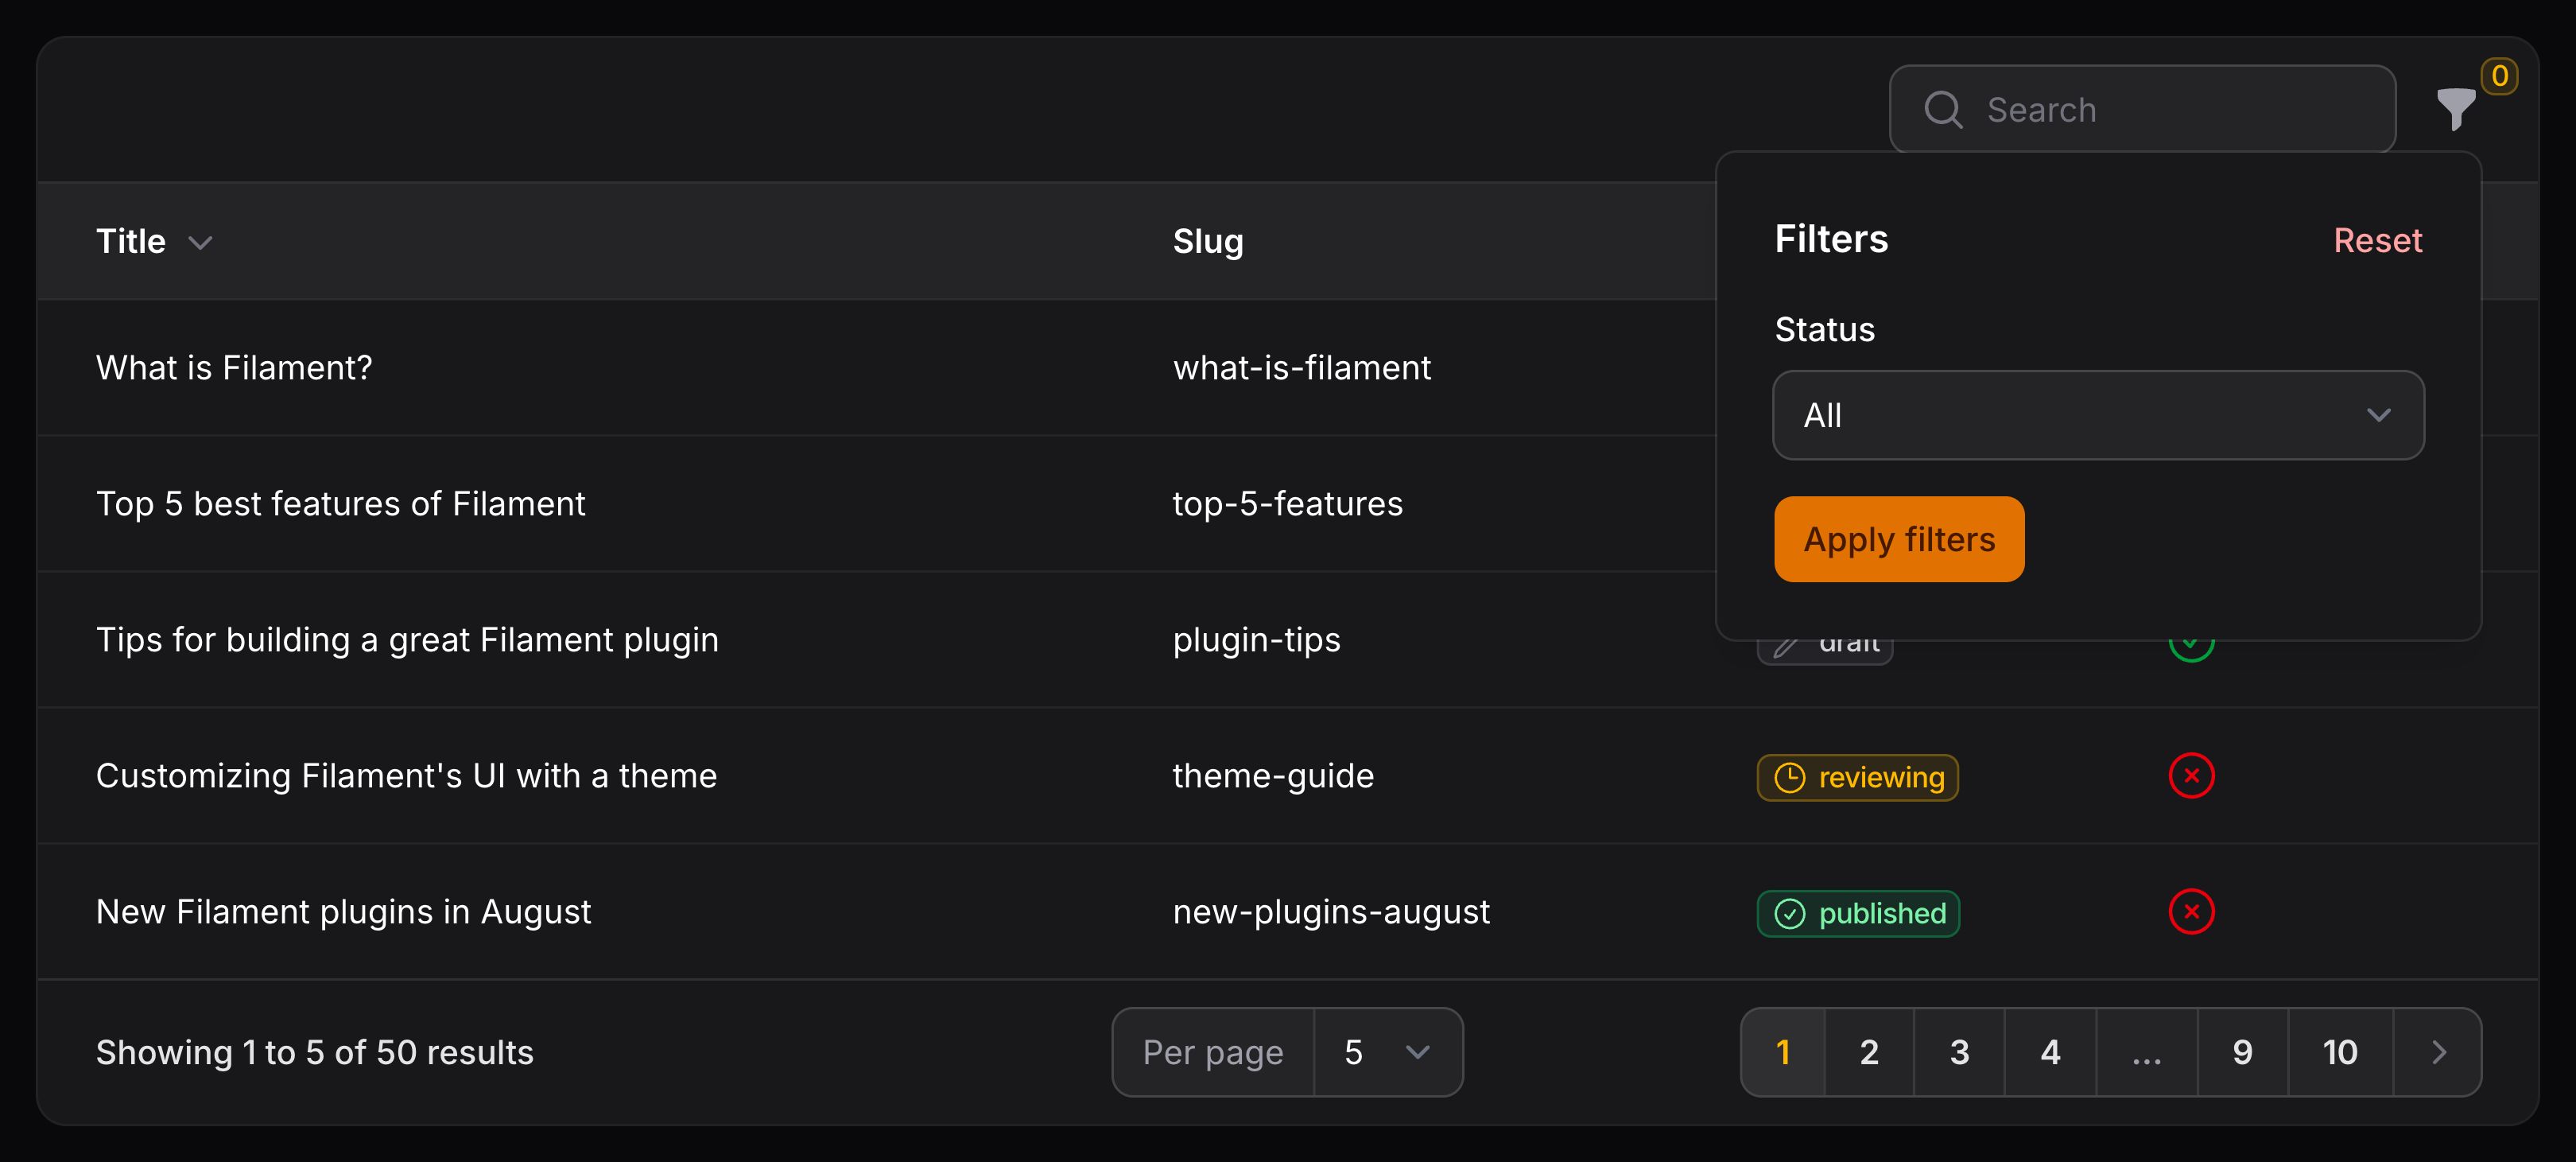The image size is (2576, 1162).
Task: Select current page 1 button
Action: [x=1783, y=1052]
